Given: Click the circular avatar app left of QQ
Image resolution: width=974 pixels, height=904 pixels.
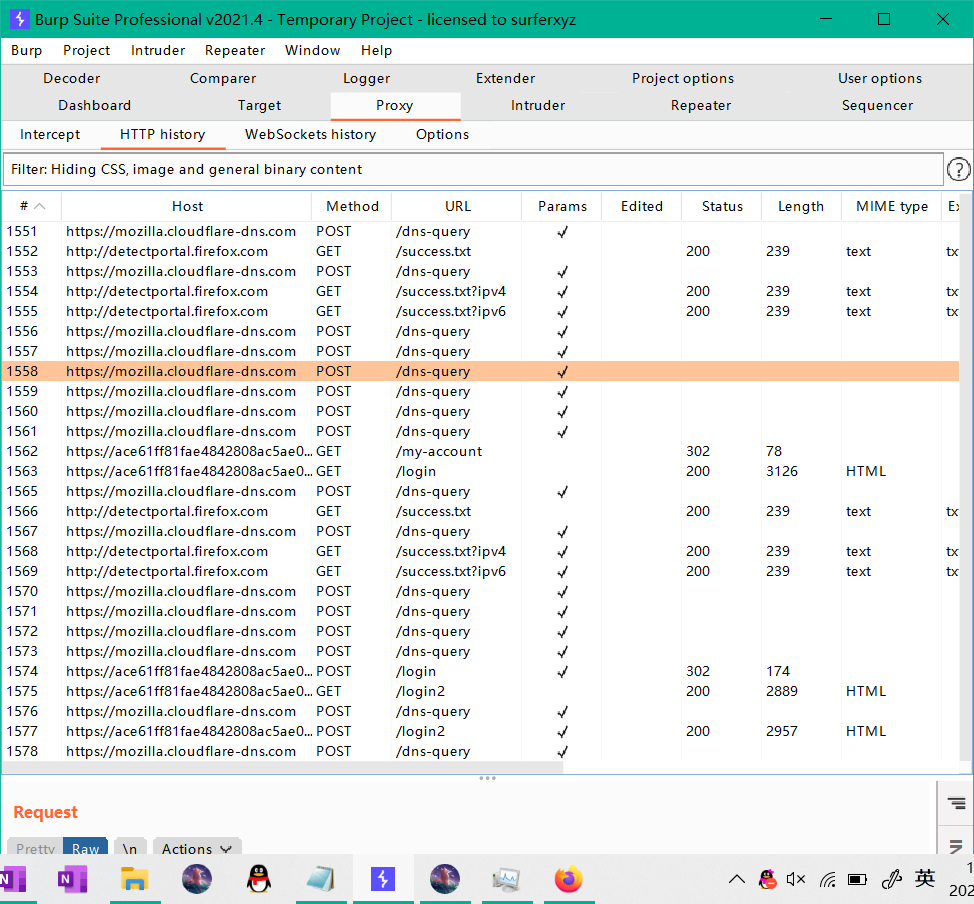Looking at the screenshot, I should (x=197, y=879).
